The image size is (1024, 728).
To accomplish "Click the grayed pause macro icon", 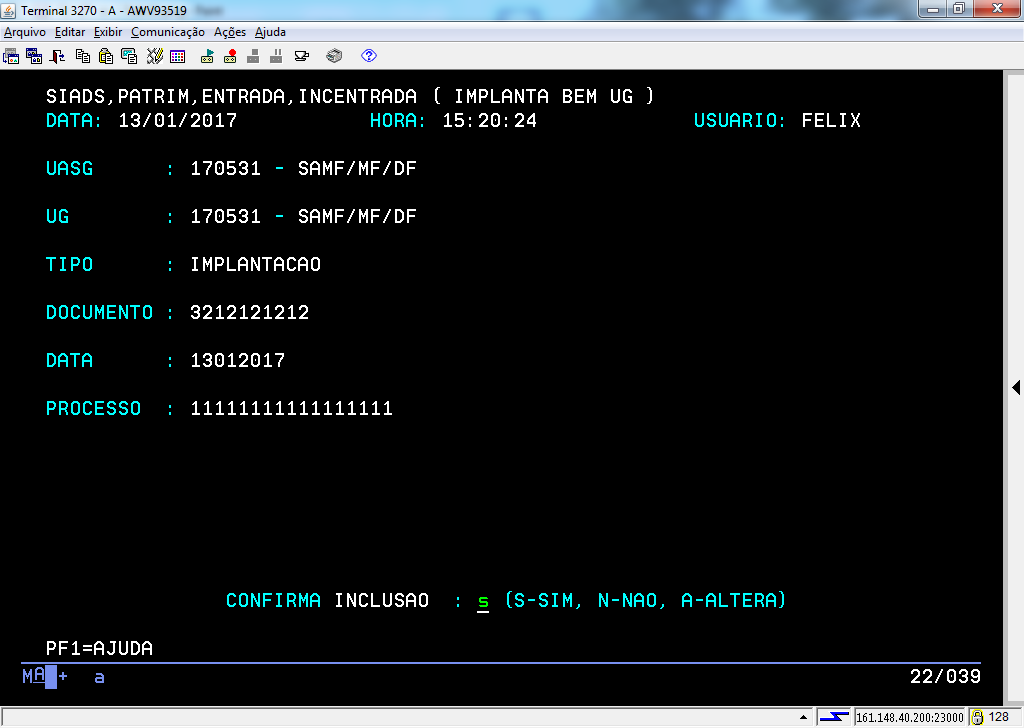I will coord(276,56).
